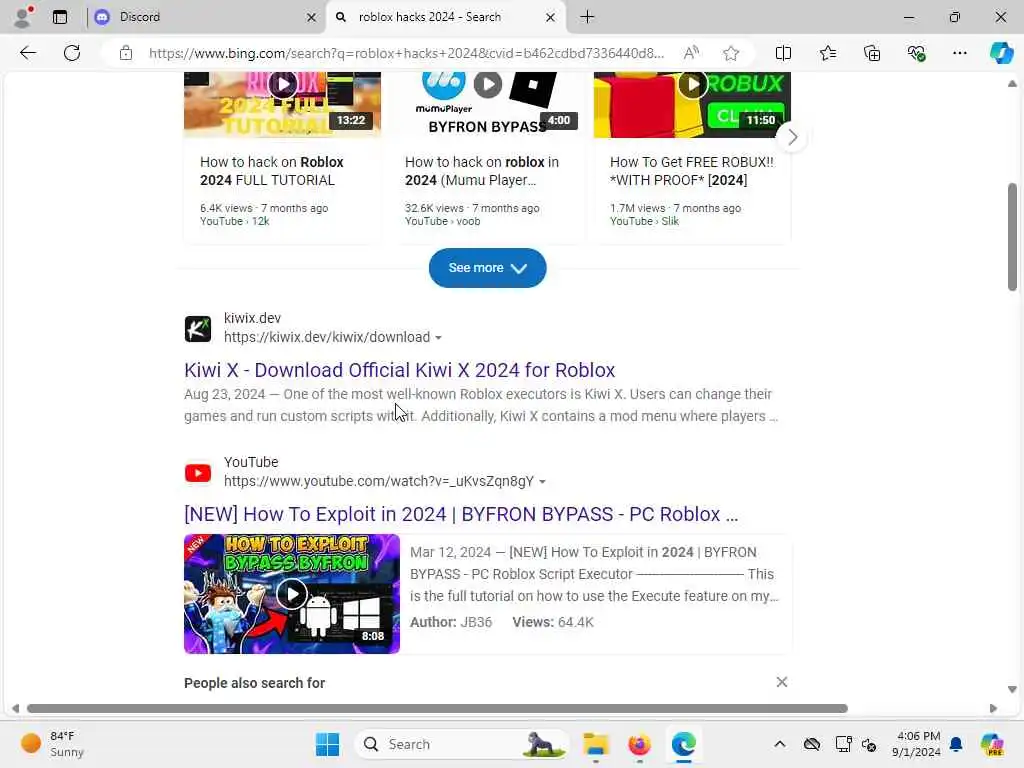1024x768 pixels.
Task: Expand the youtube.com URL dropdown arrow
Action: pos(542,482)
